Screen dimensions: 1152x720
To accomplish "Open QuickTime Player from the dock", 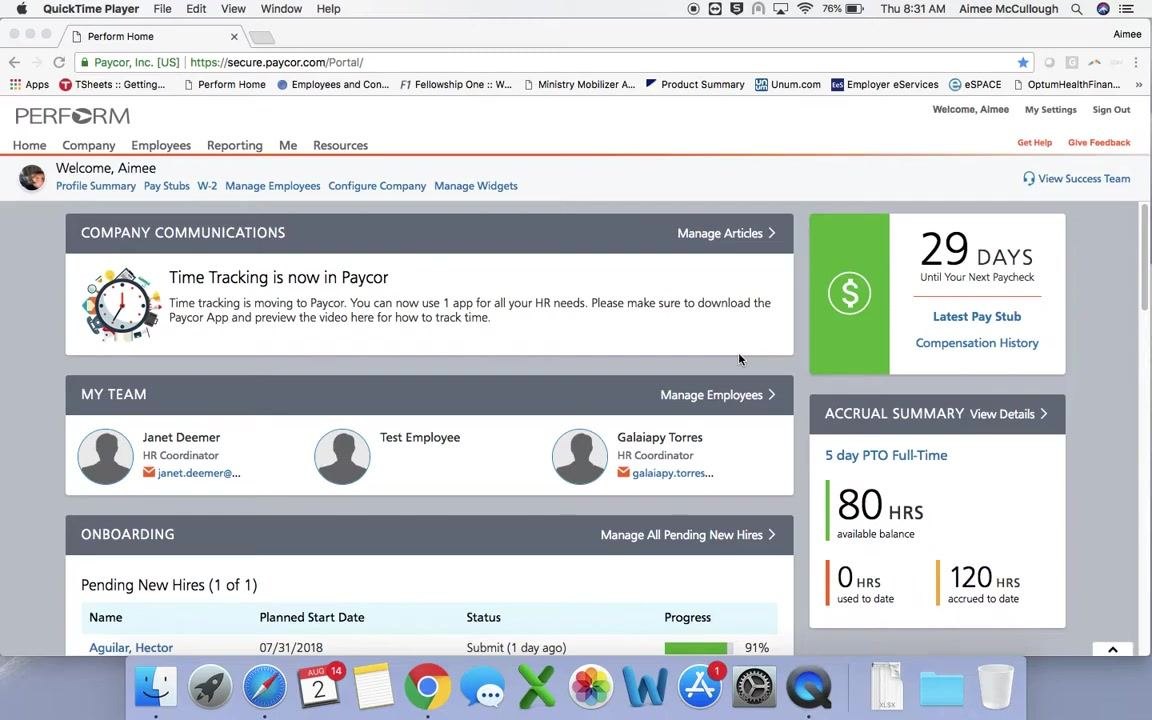I will 808,687.
